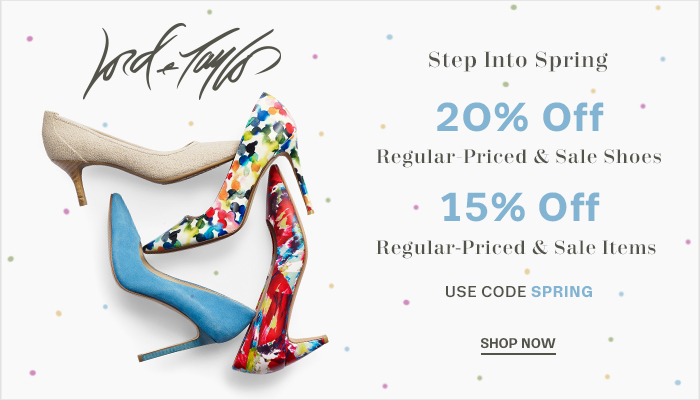
Task: Select the blue suede pump image
Action: (x=179, y=277)
